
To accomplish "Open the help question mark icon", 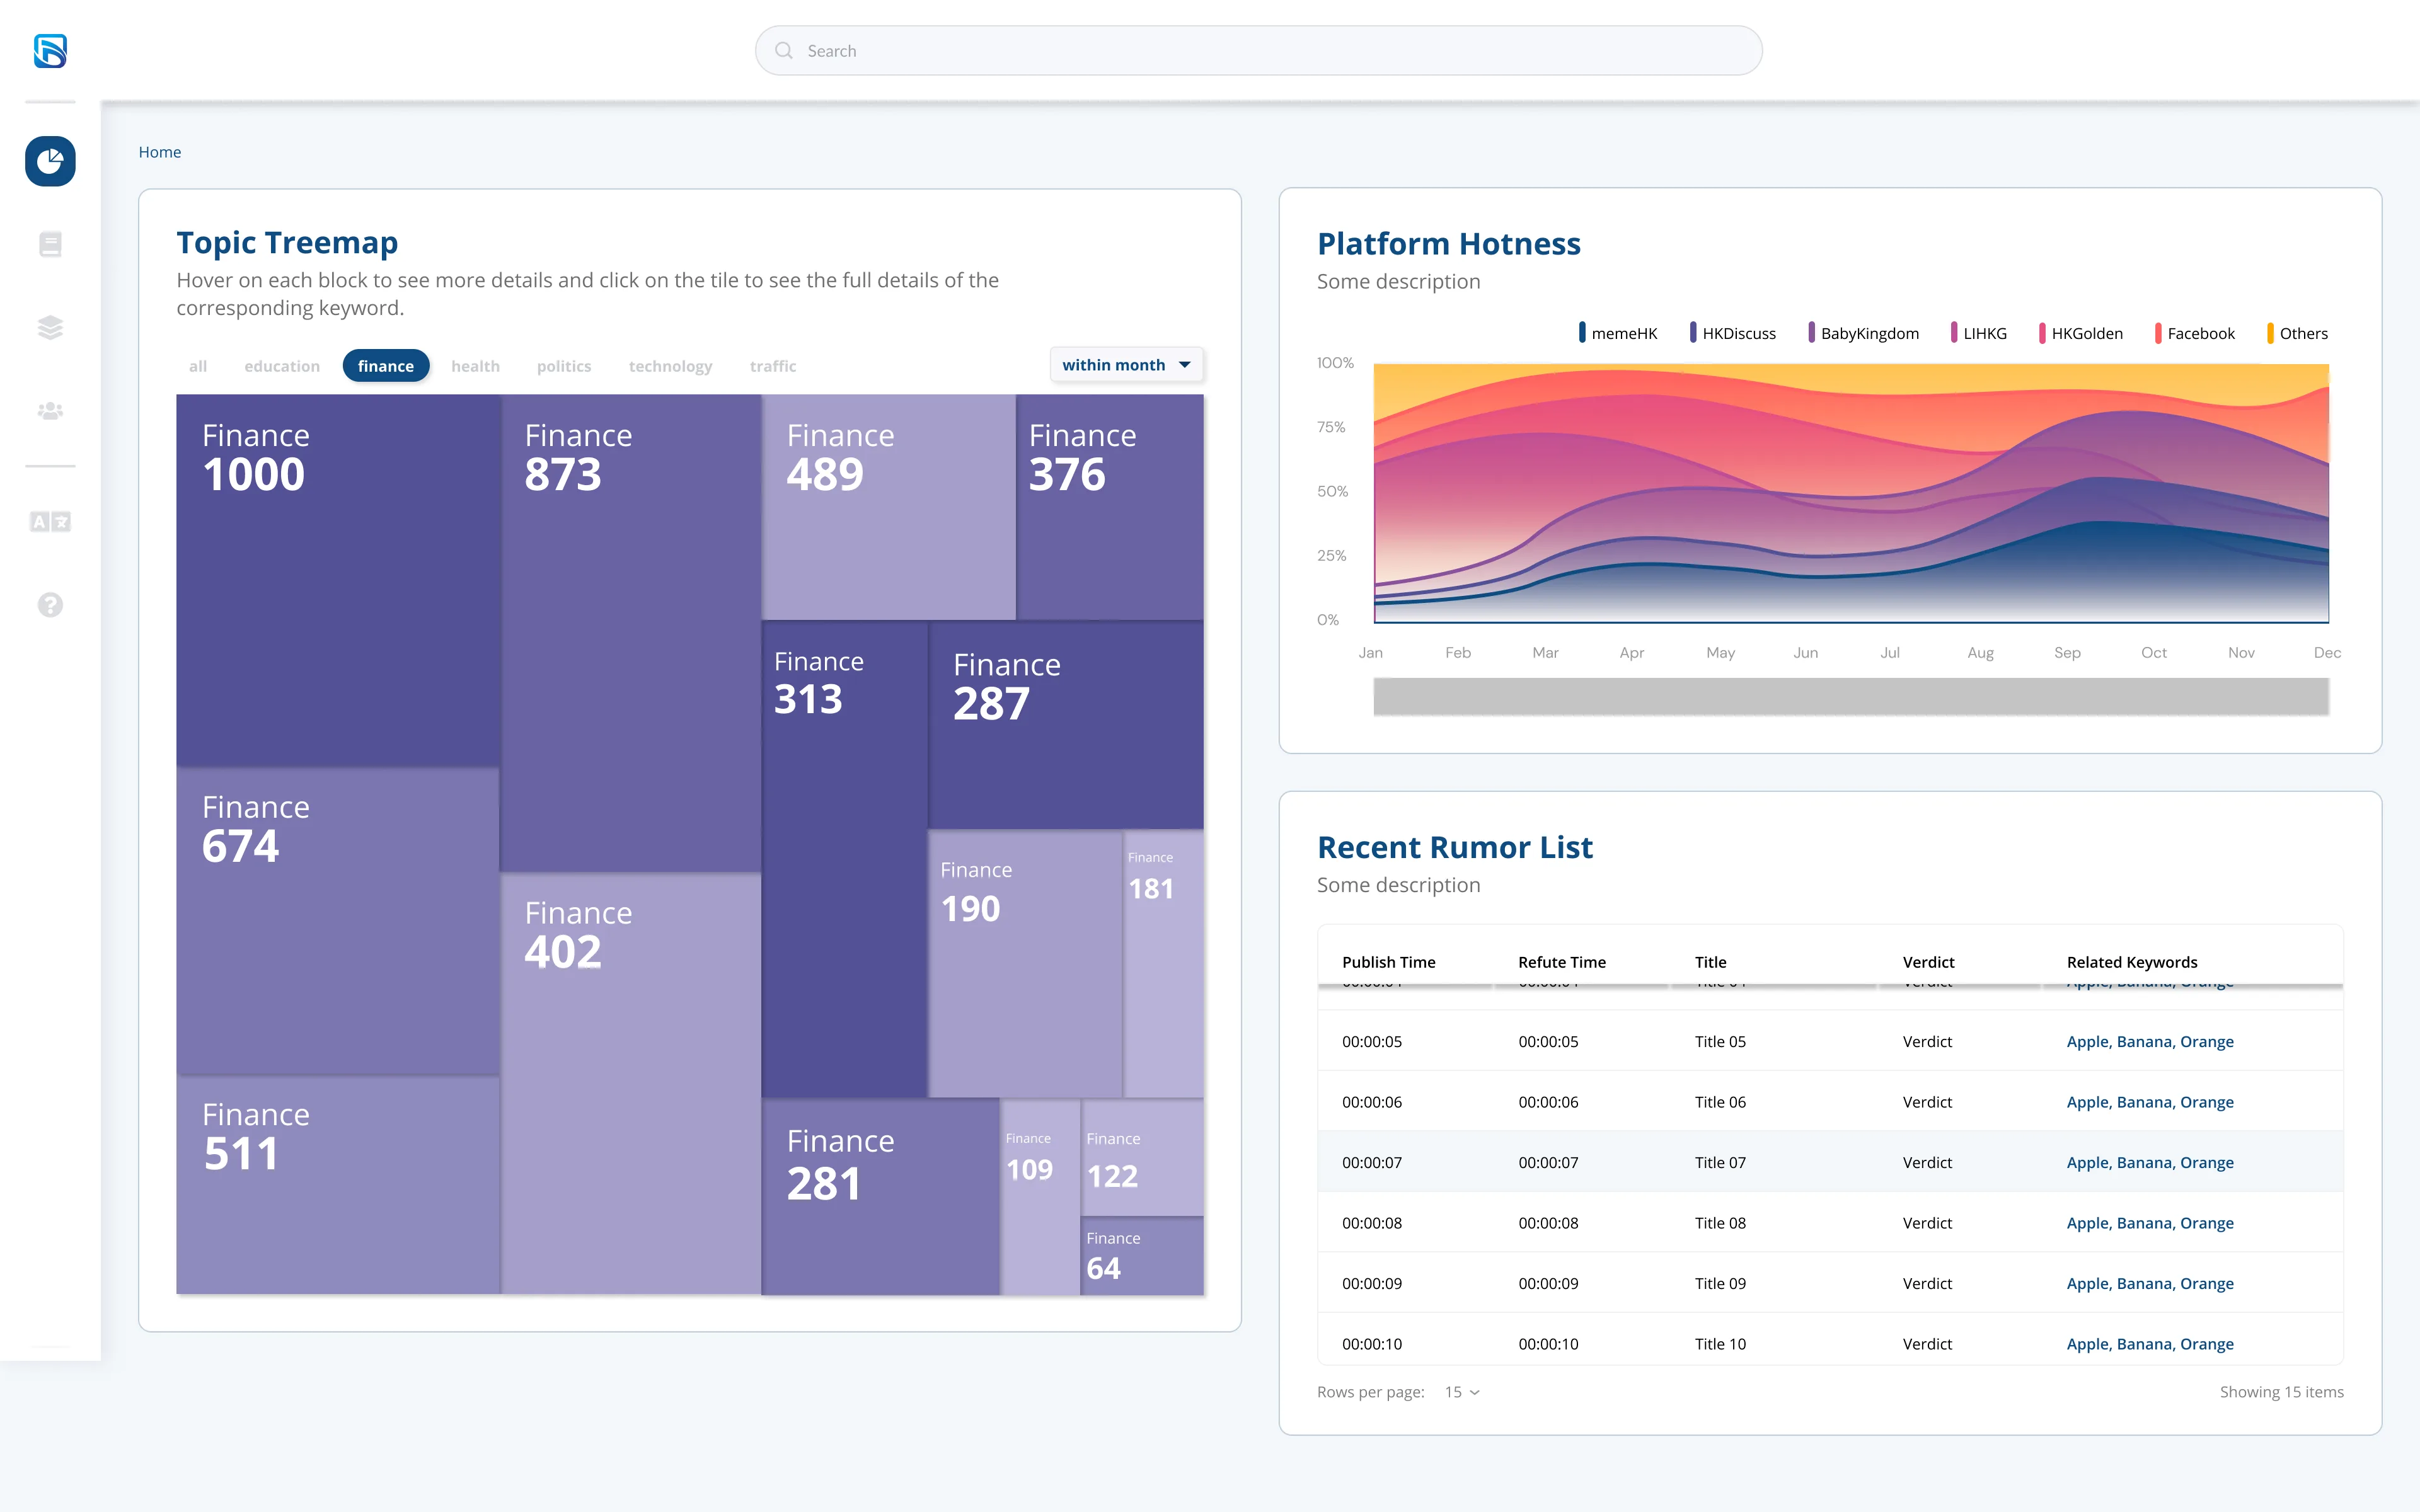I will click(x=50, y=605).
